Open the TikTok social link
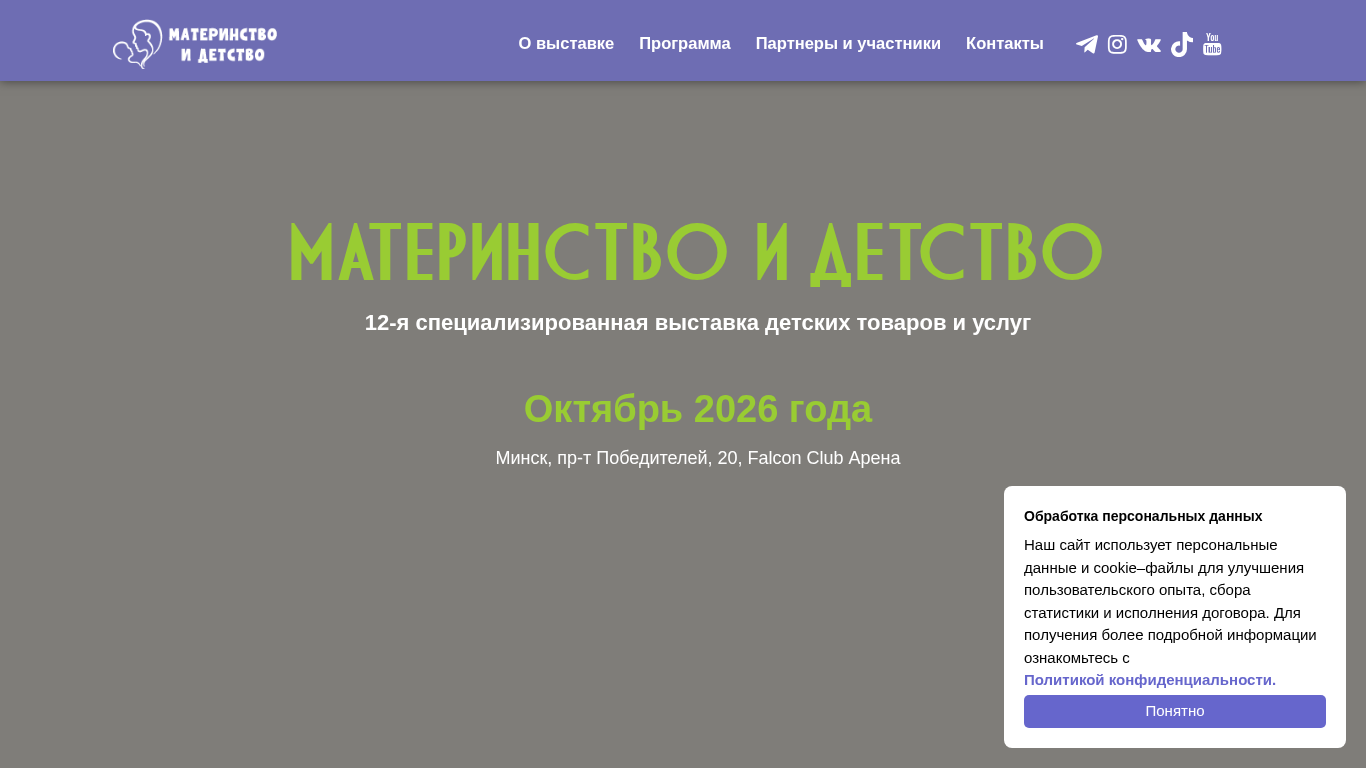Screen dimensions: 1366x768 tap(1181, 44)
